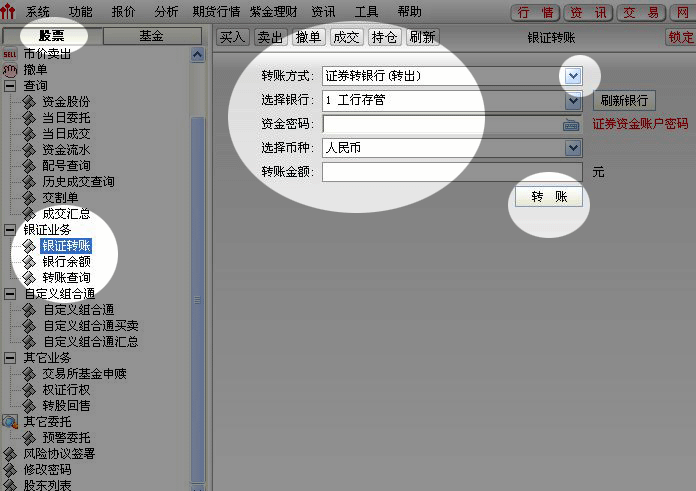Click the icon next to 风险协议签署
Viewport: 696px width, 491px height.
[10, 453]
